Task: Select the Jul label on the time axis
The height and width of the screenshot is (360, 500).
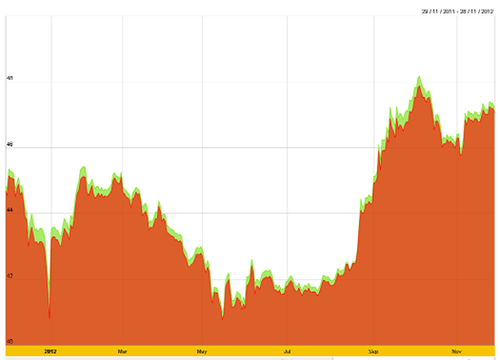Action: tap(287, 351)
